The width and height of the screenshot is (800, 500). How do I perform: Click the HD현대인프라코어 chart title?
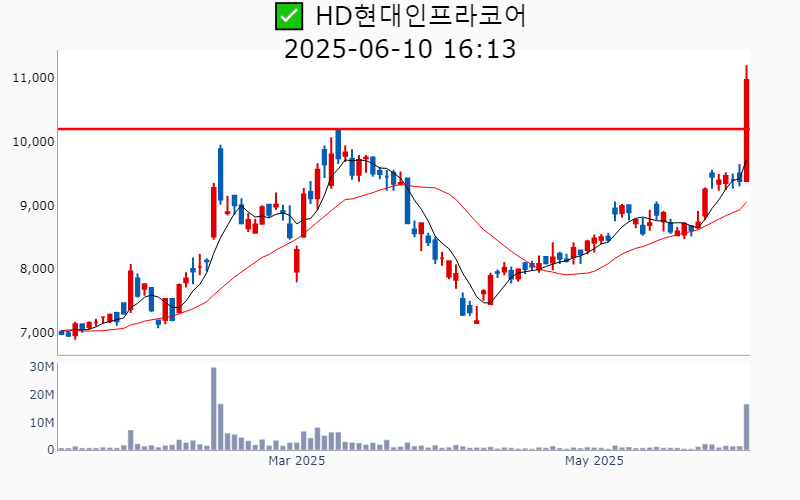[420, 16]
